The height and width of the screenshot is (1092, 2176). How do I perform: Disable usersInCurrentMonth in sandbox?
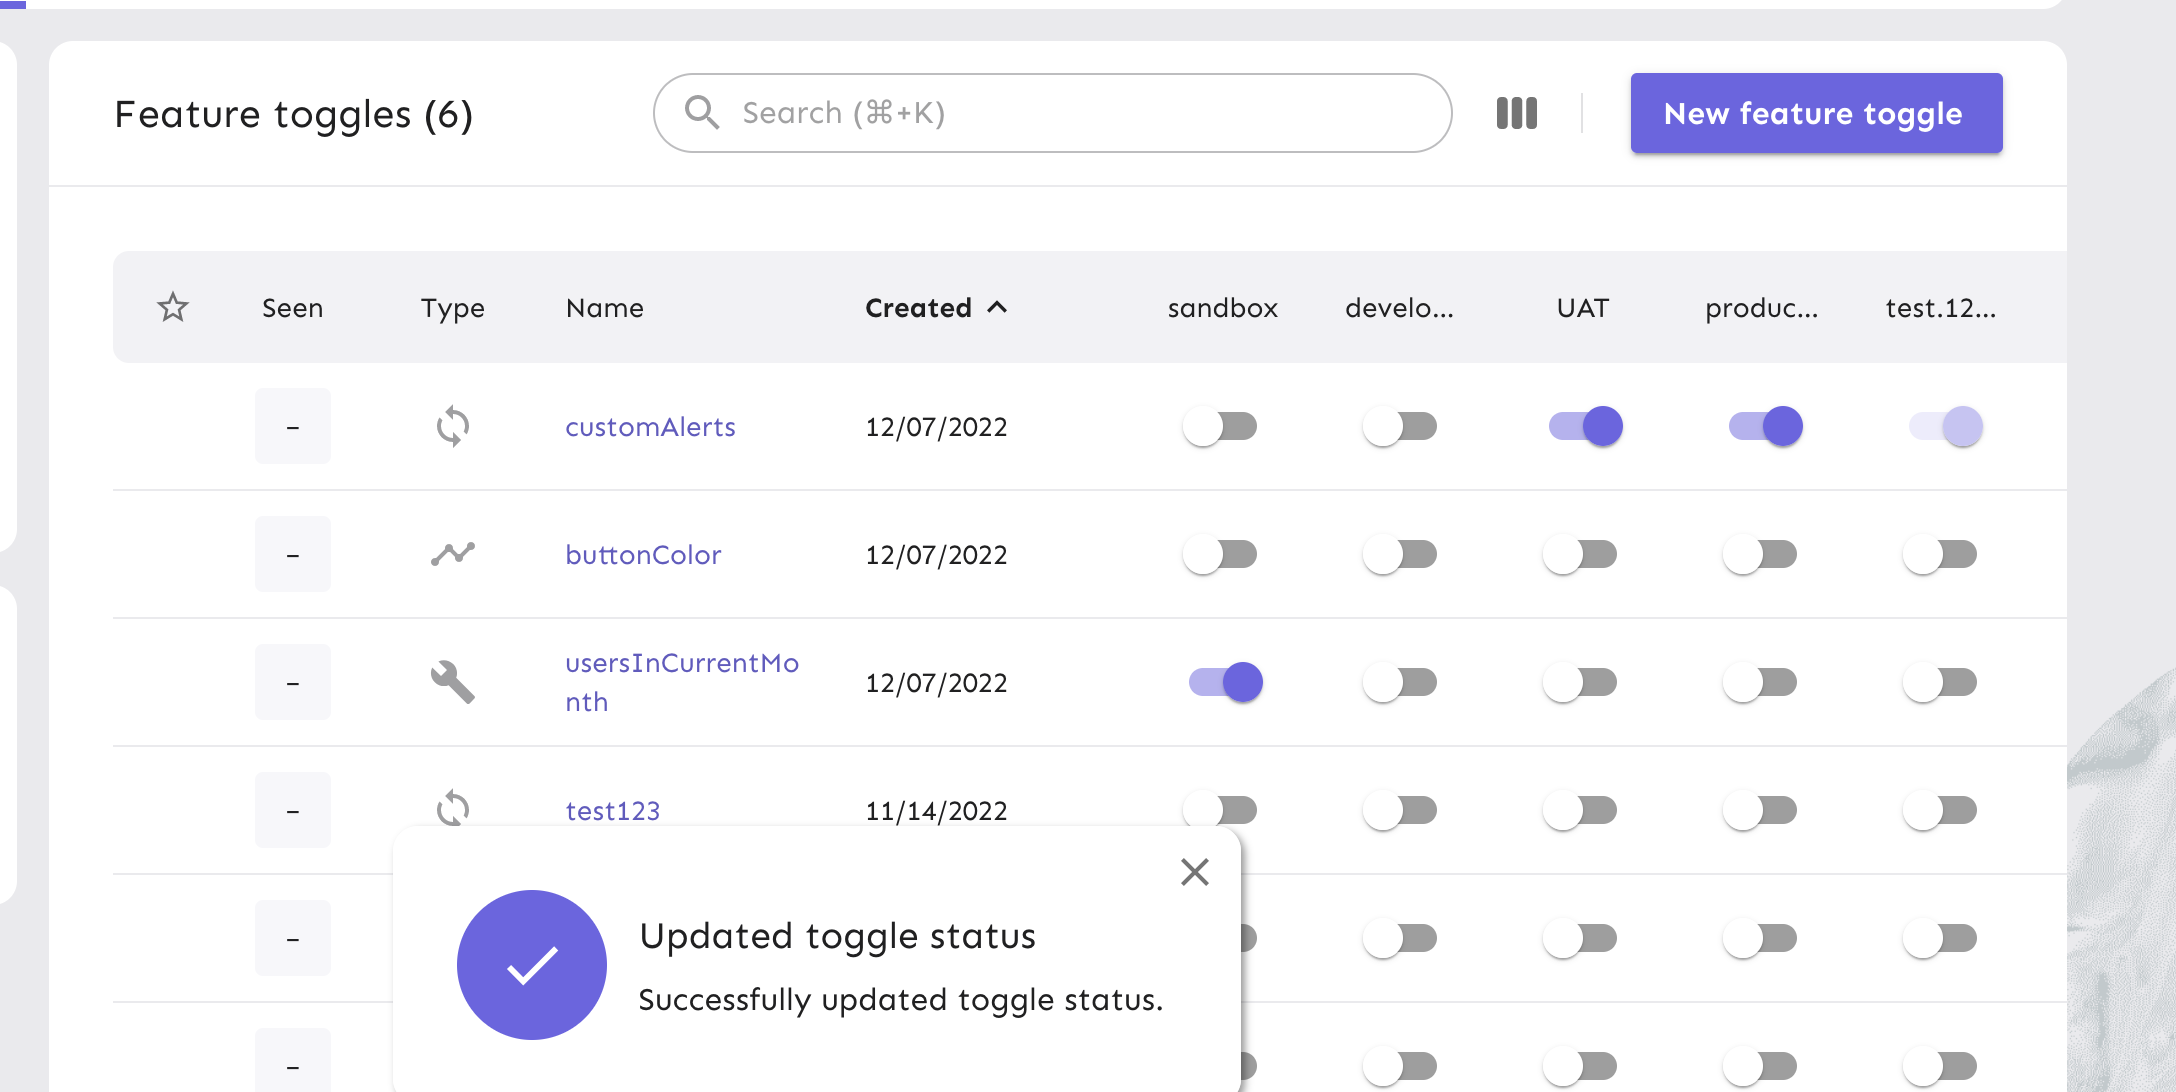[x=1226, y=682]
